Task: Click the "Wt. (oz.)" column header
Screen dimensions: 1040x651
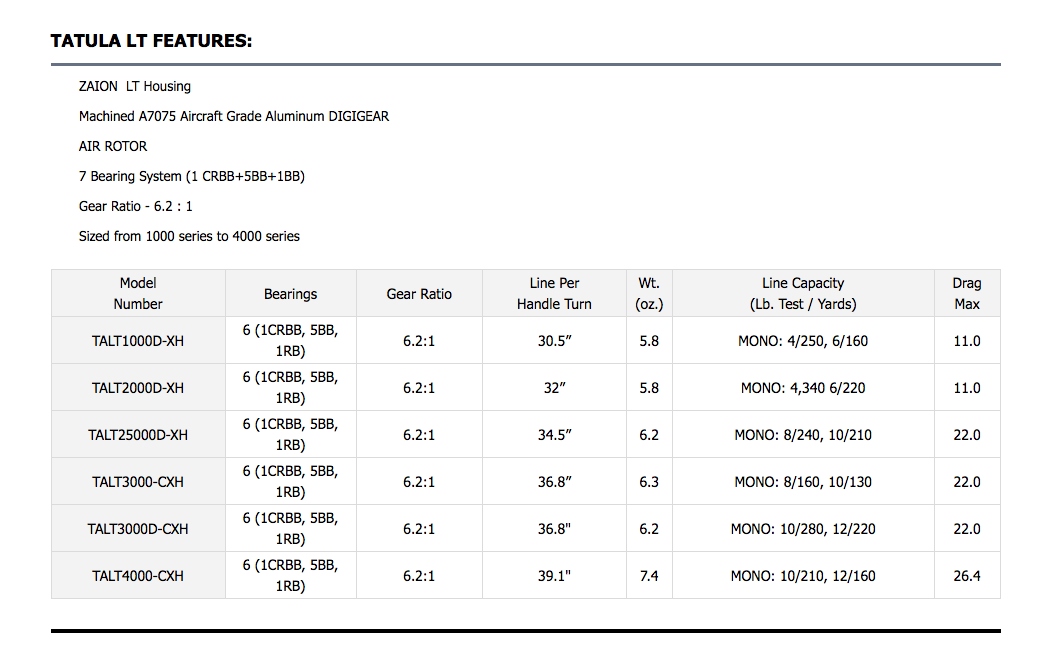Action: tap(649, 293)
